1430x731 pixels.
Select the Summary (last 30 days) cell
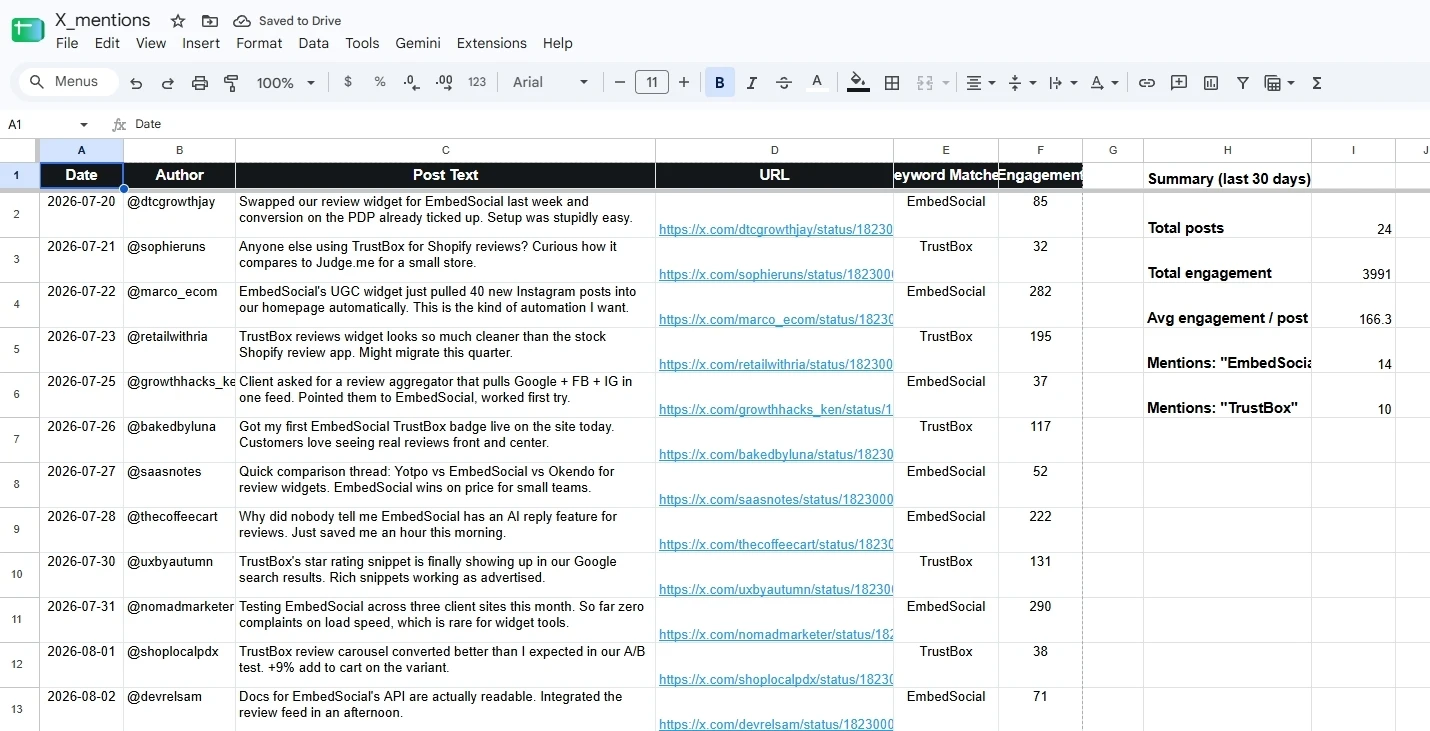(1228, 176)
